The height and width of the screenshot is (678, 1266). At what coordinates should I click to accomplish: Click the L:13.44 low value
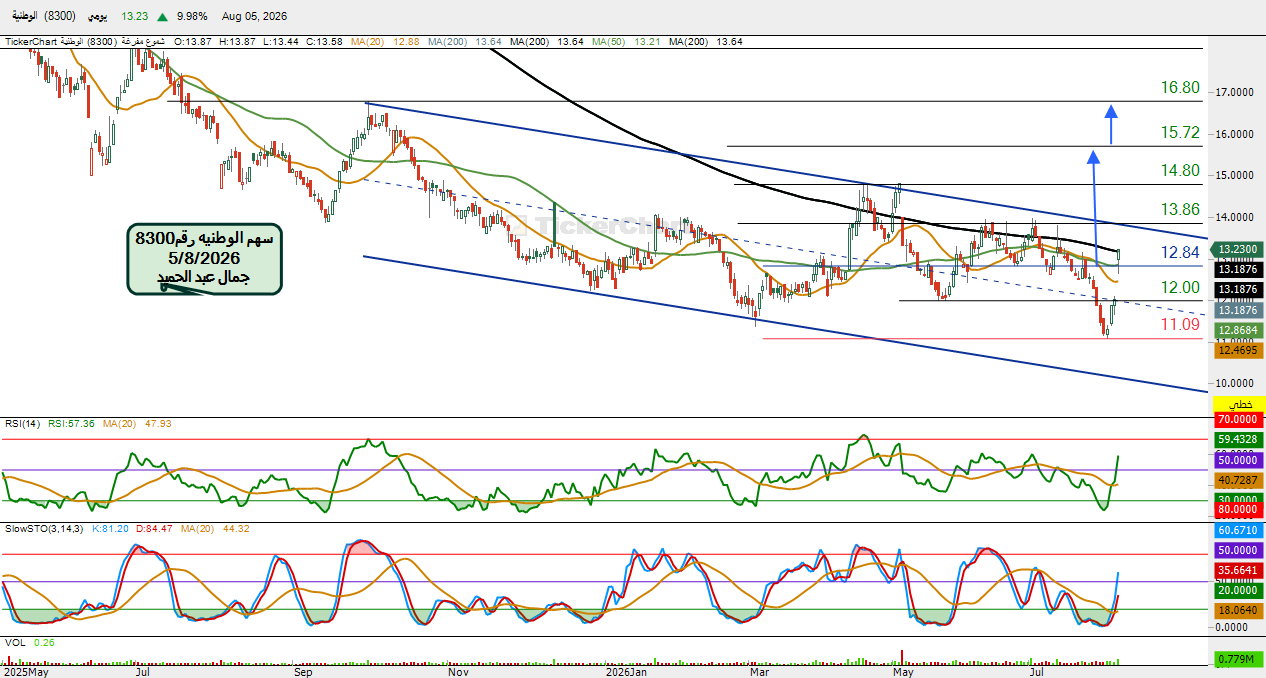pos(280,42)
